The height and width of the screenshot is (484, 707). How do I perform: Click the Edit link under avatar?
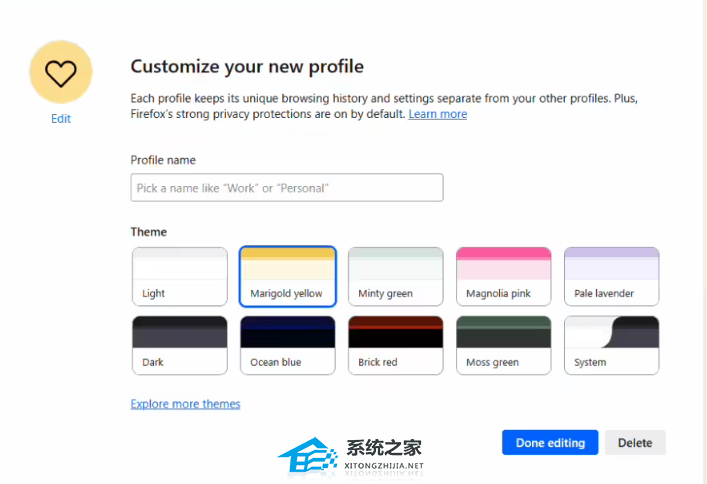61,119
